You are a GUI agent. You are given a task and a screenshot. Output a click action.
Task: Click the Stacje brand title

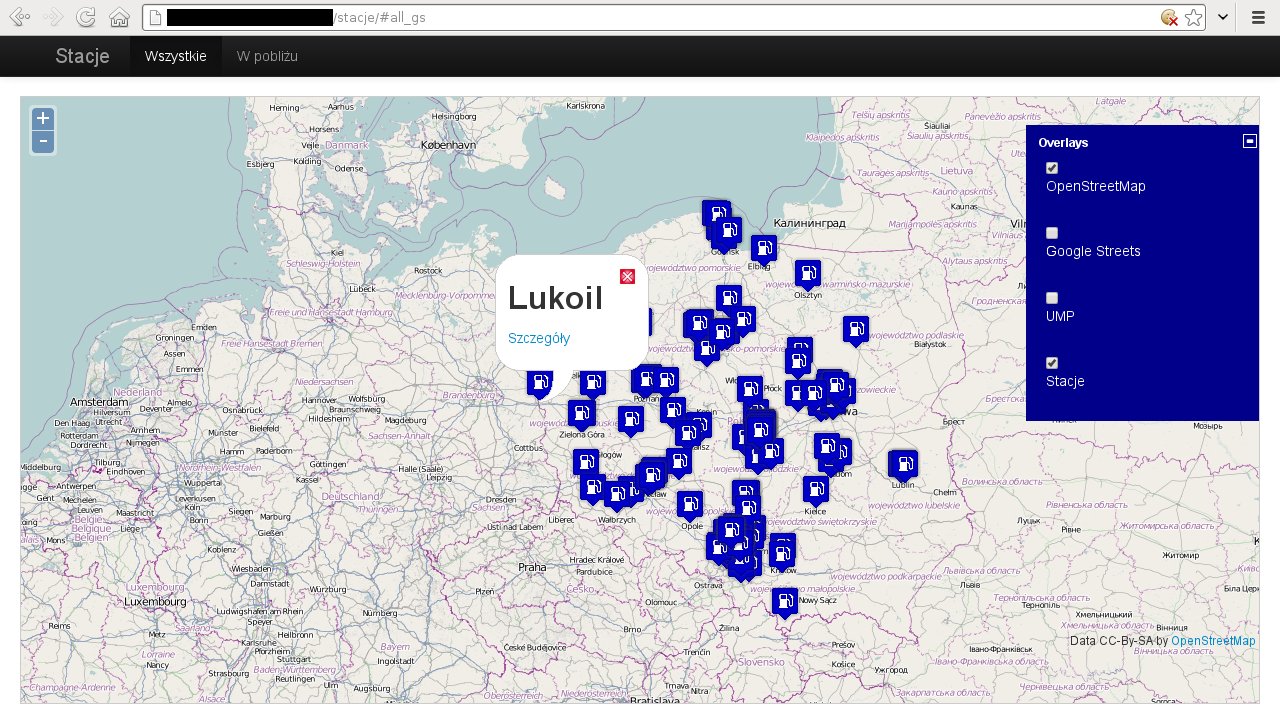(x=82, y=56)
